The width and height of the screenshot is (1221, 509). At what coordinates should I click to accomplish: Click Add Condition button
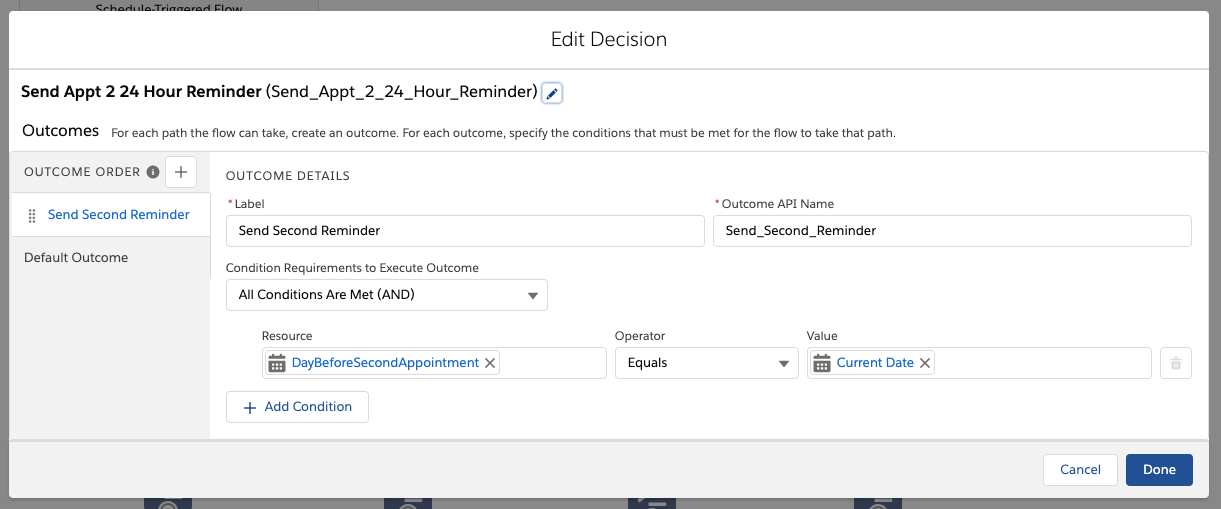(298, 407)
